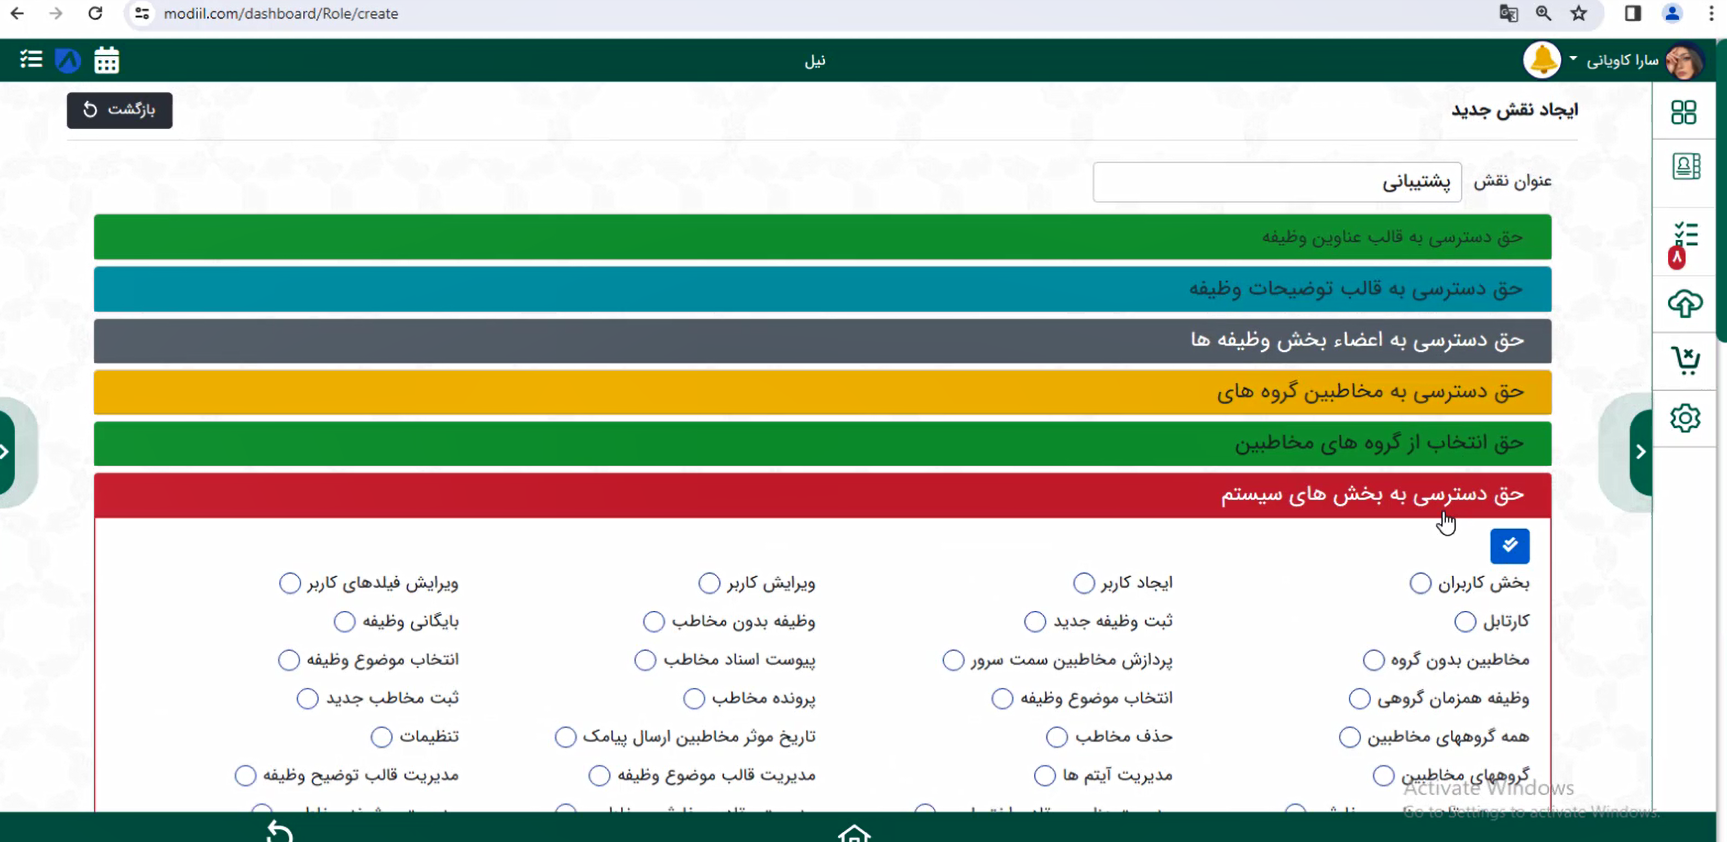Click the home icon in bottom bar

pos(854,832)
